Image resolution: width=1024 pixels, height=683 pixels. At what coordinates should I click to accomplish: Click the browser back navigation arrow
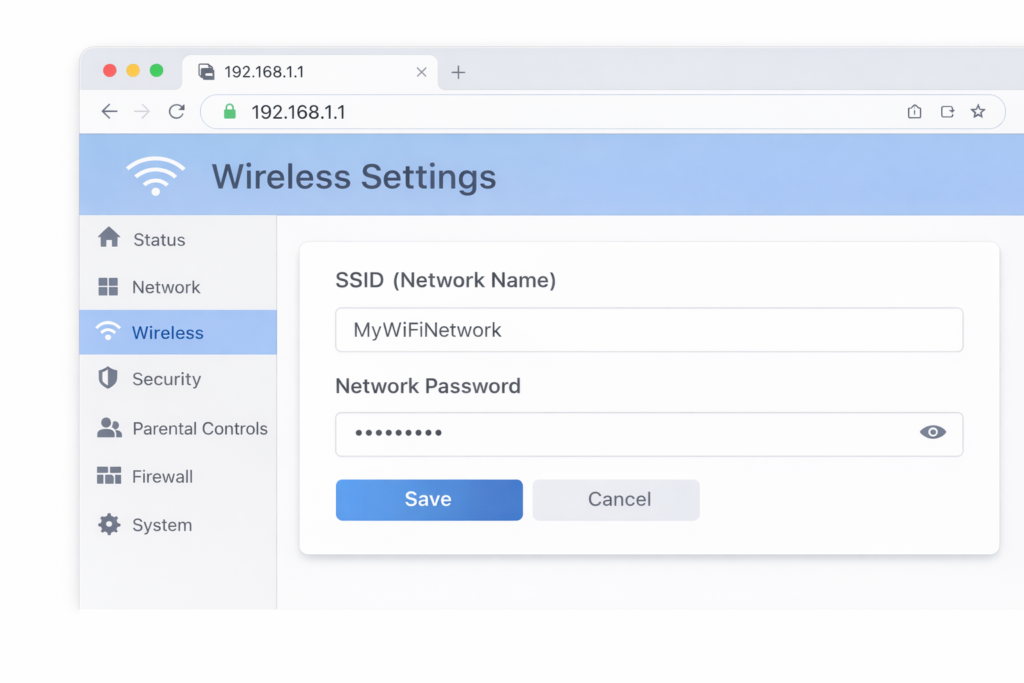pyautogui.click(x=110, y=111)
